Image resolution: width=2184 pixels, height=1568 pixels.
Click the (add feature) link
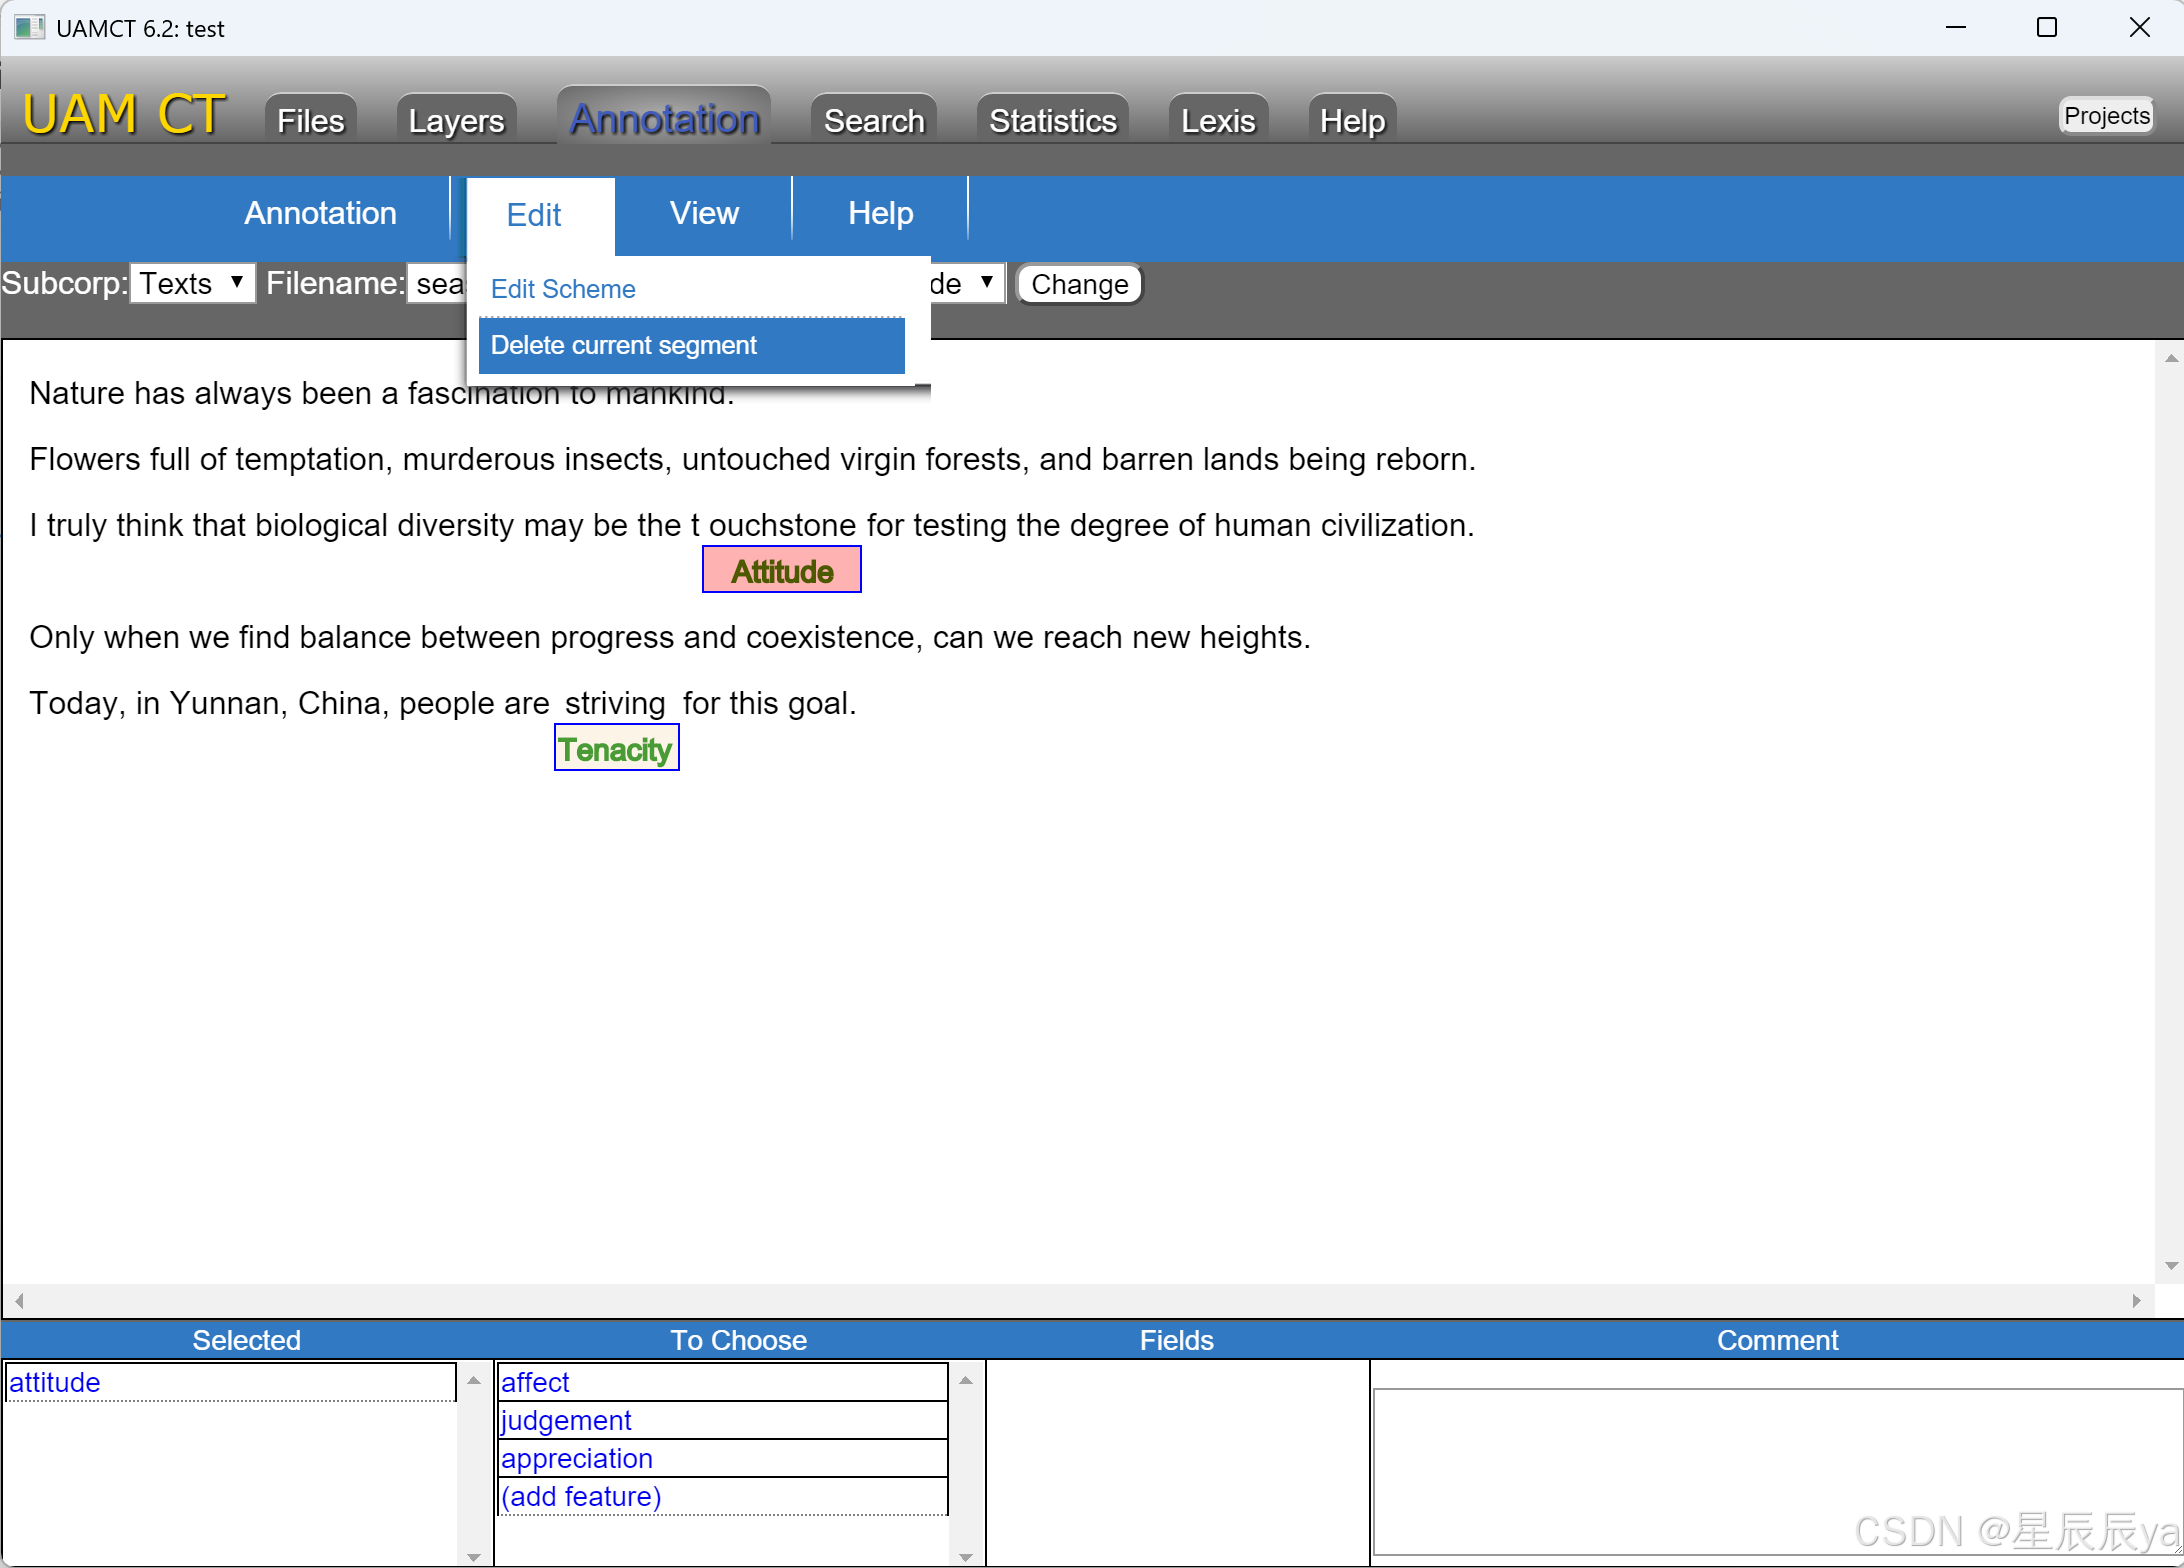[x=580, y=1496]
